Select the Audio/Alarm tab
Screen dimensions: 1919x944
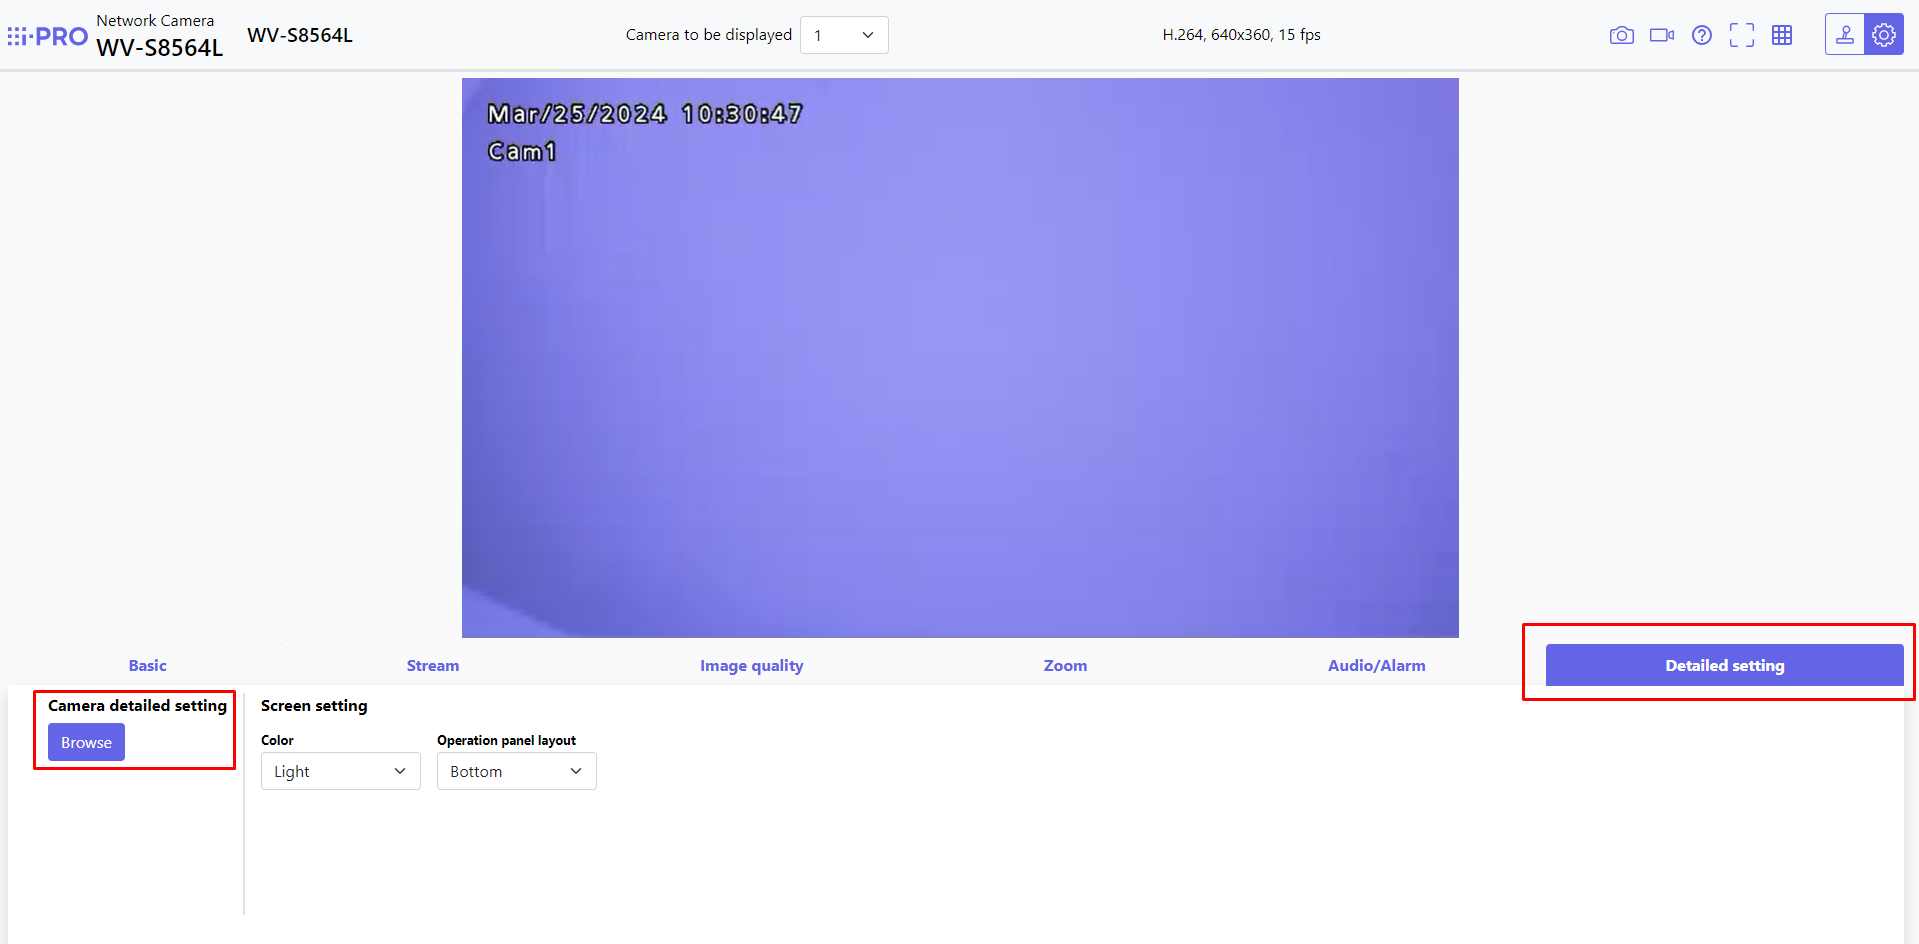tap(1376, 665)
